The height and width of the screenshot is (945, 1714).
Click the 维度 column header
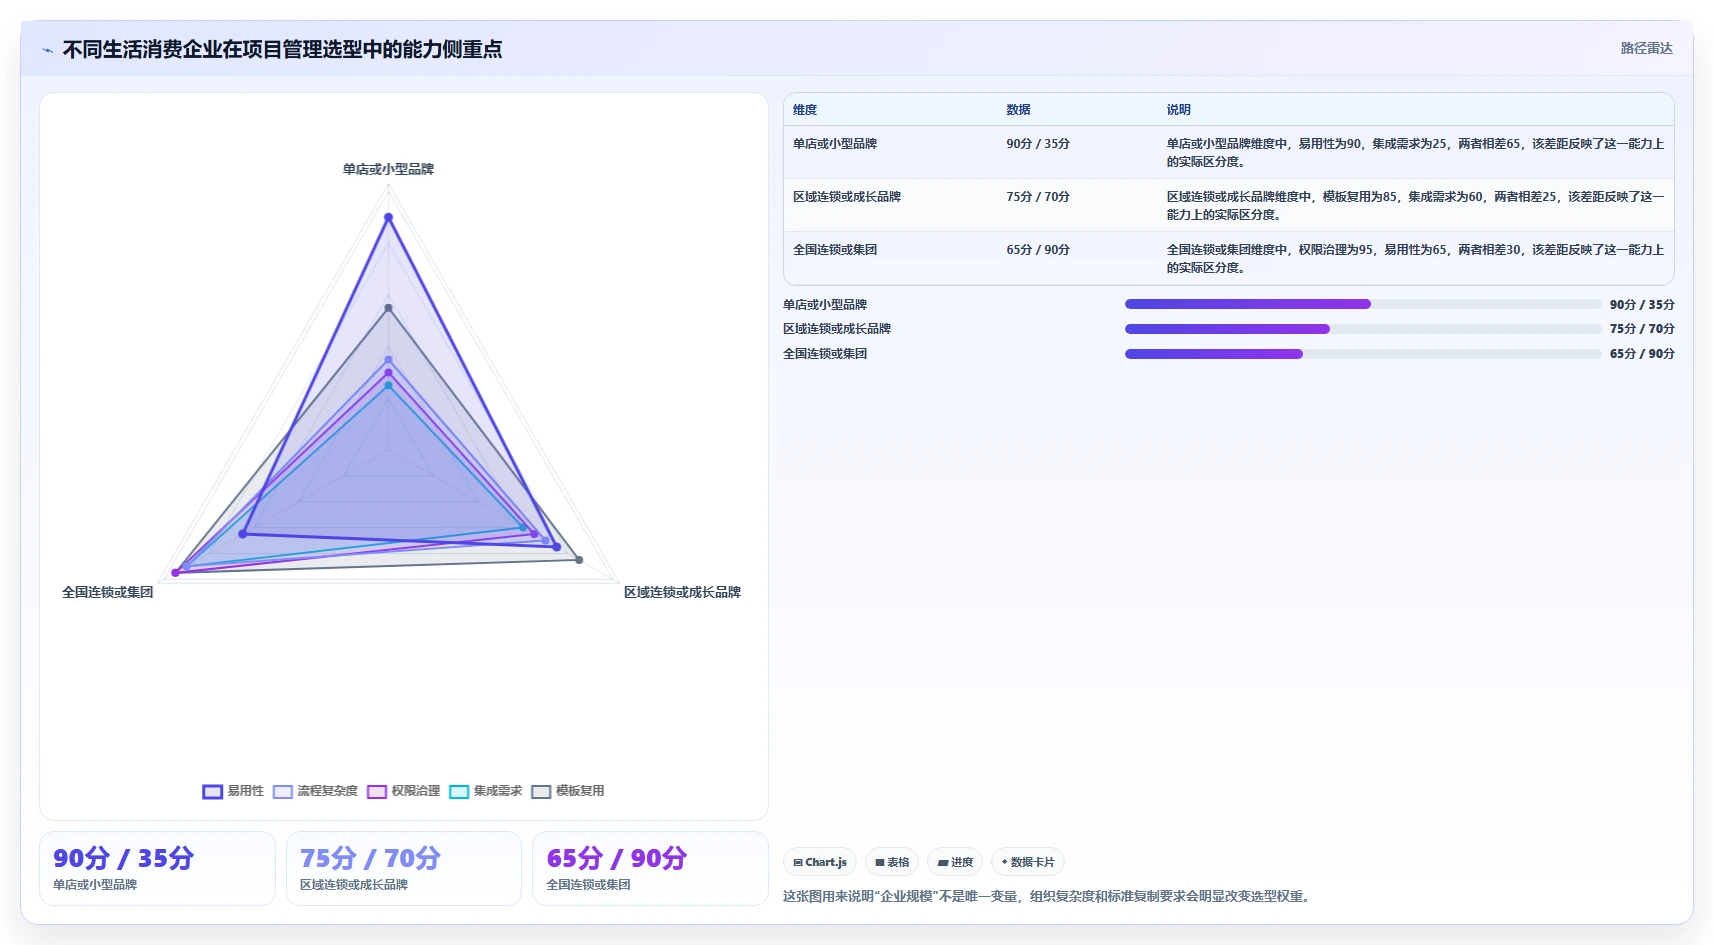point(805,110)
